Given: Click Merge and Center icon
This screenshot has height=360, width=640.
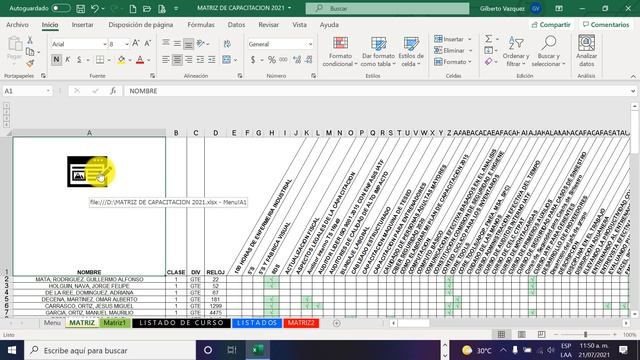Looking at the screenshot, I should coord(227,60).
